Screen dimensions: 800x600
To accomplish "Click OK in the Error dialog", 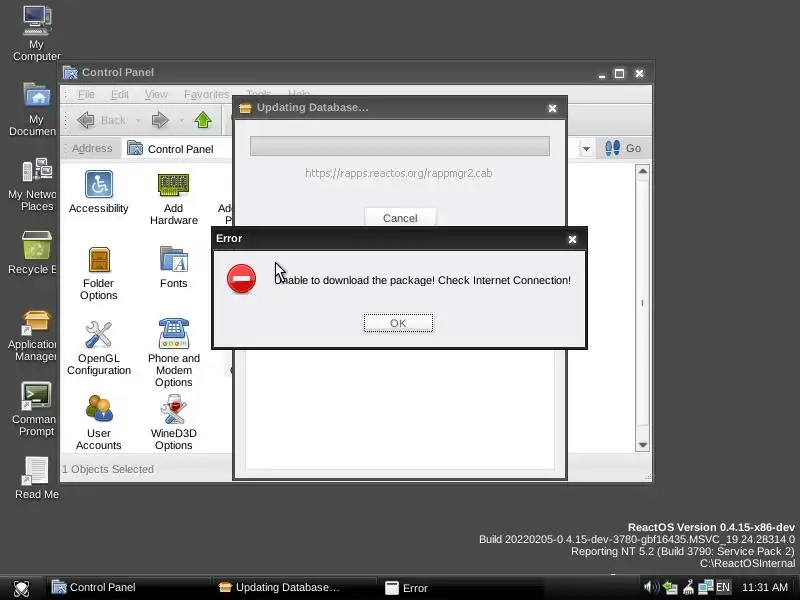I will pos(398,323).
